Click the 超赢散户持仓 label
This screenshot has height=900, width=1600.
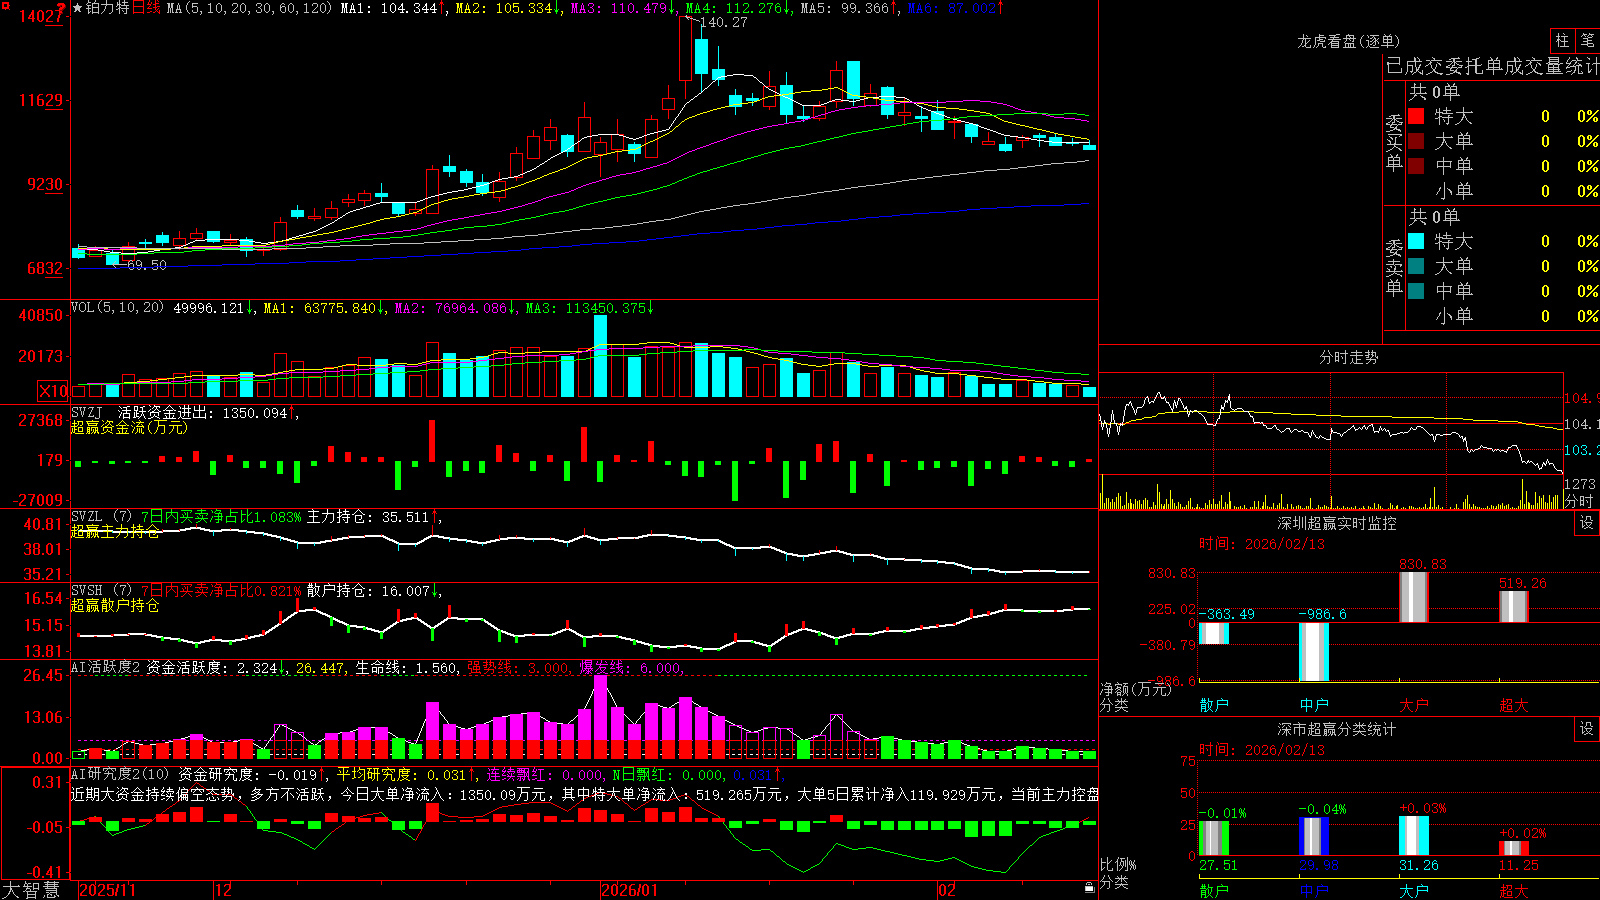(x=115, y=605)
